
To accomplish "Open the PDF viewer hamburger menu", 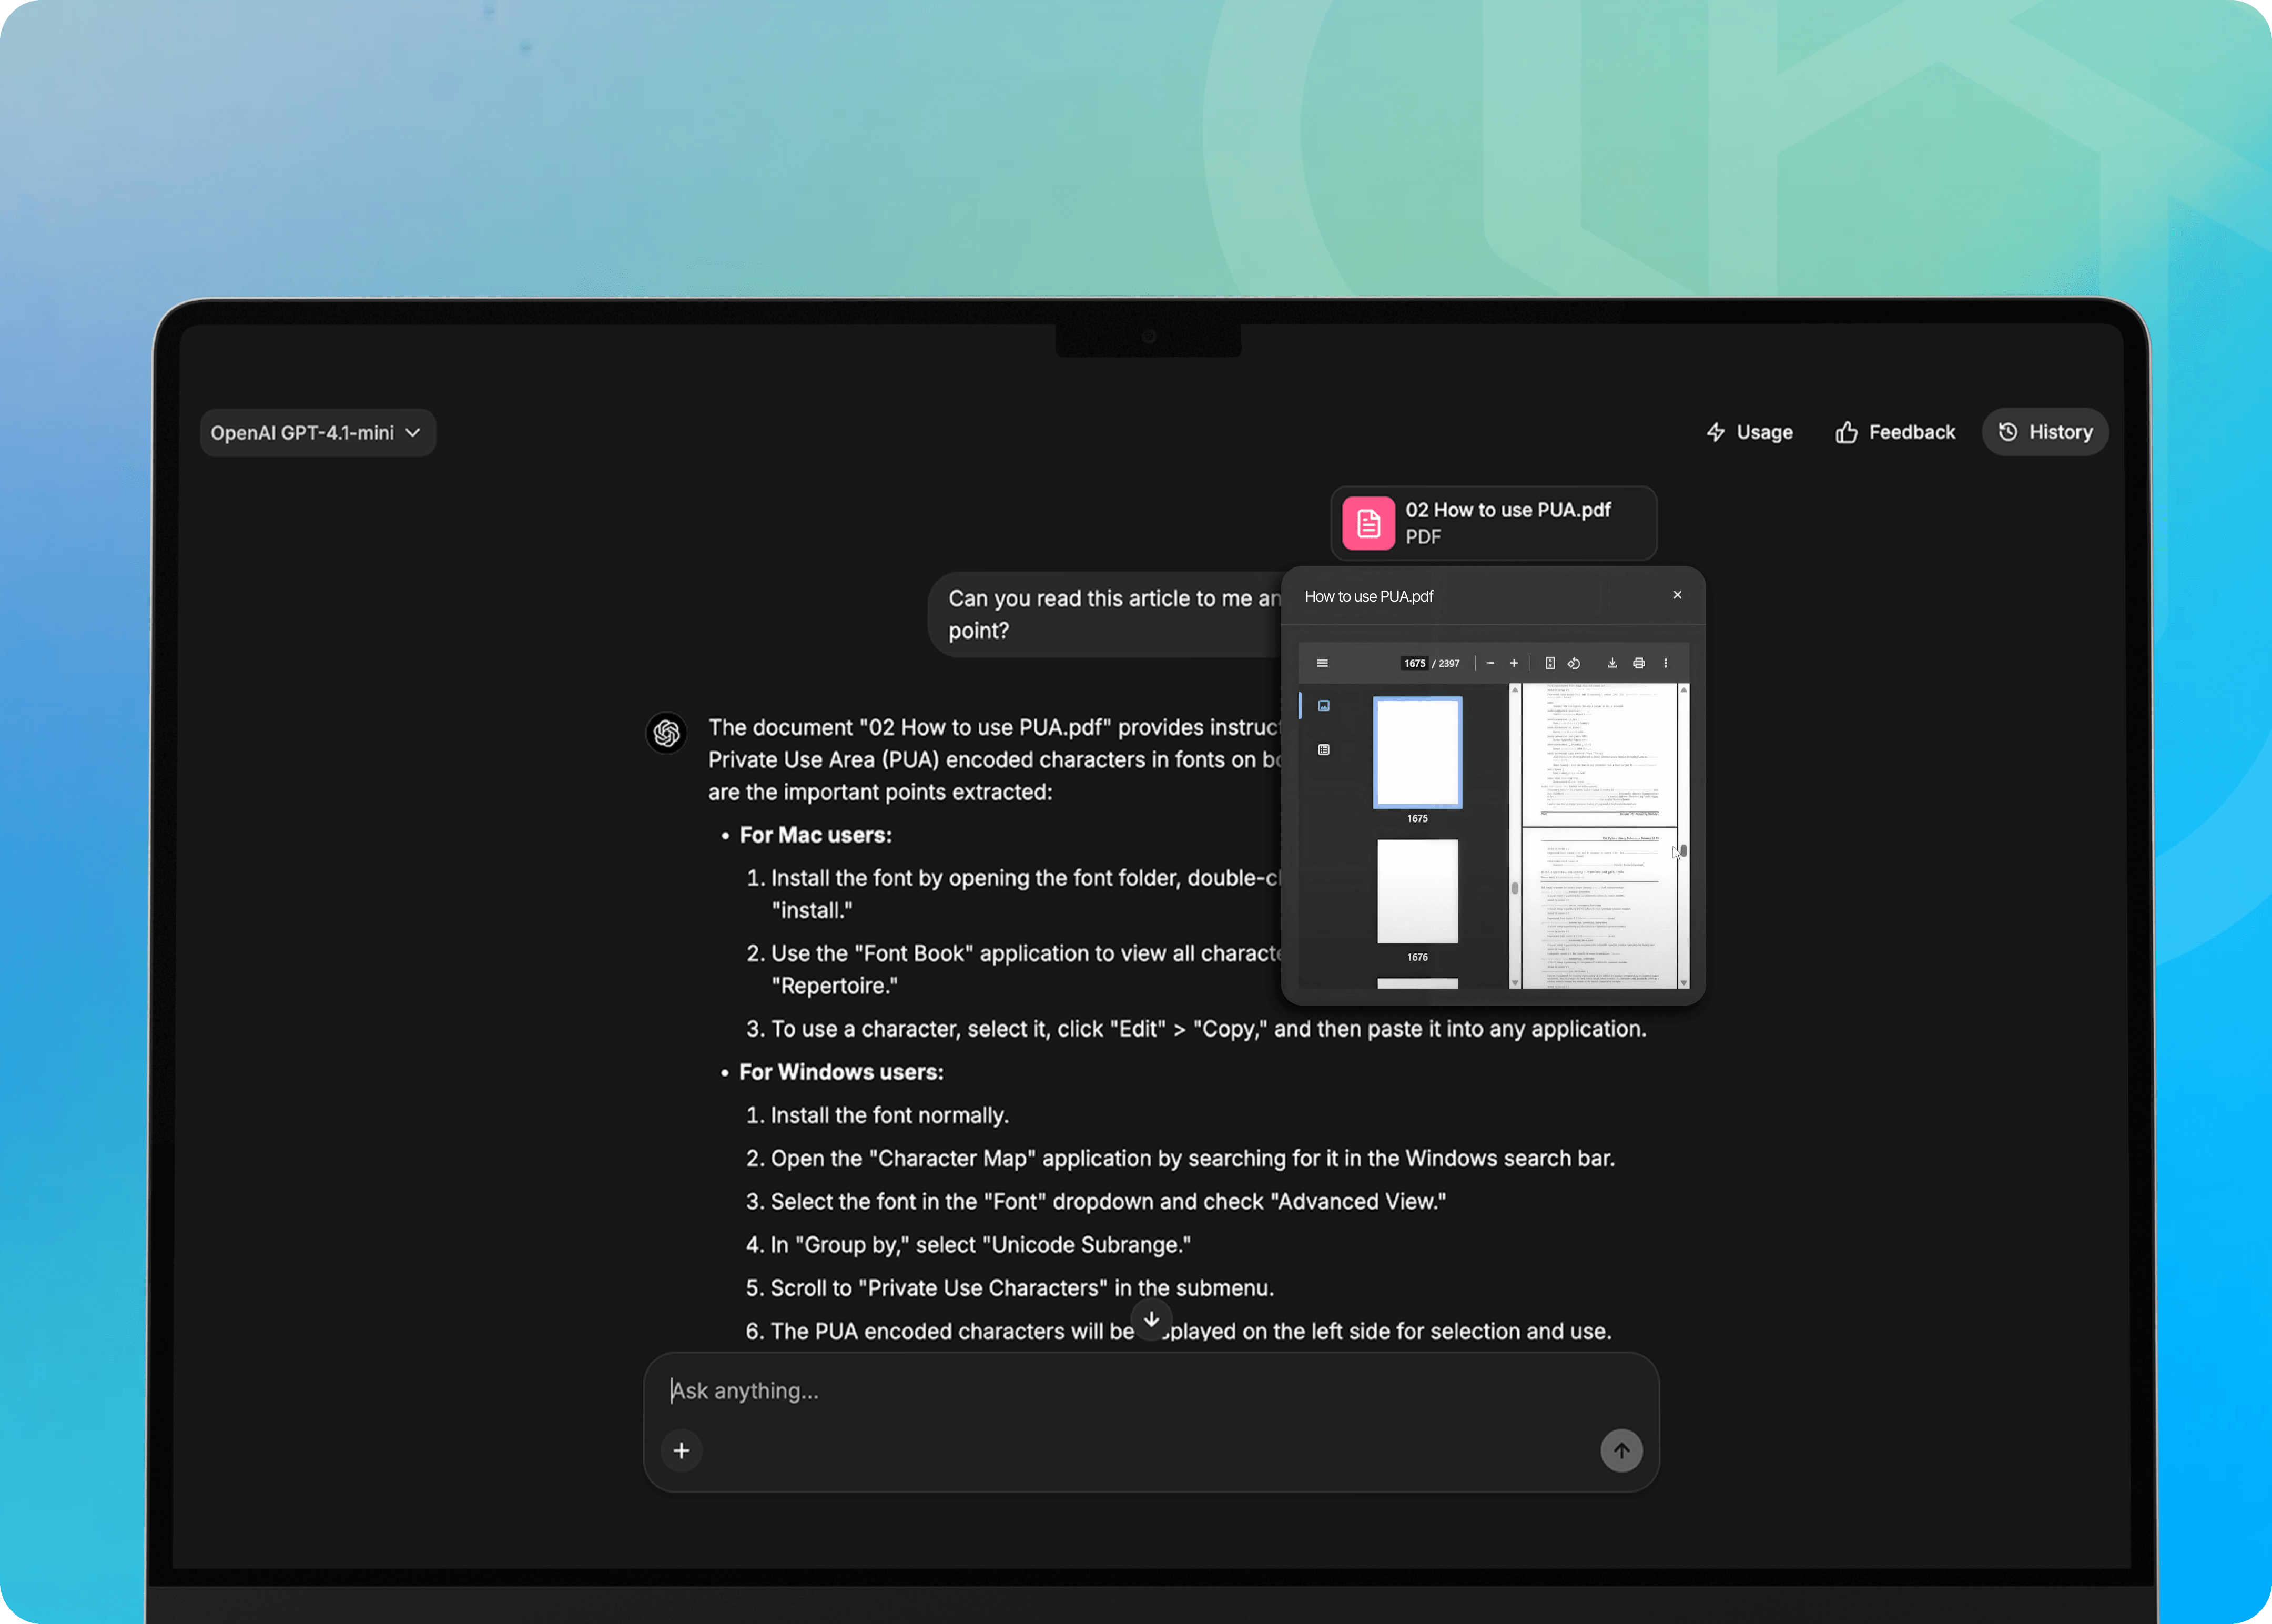I will point(1323,663).
